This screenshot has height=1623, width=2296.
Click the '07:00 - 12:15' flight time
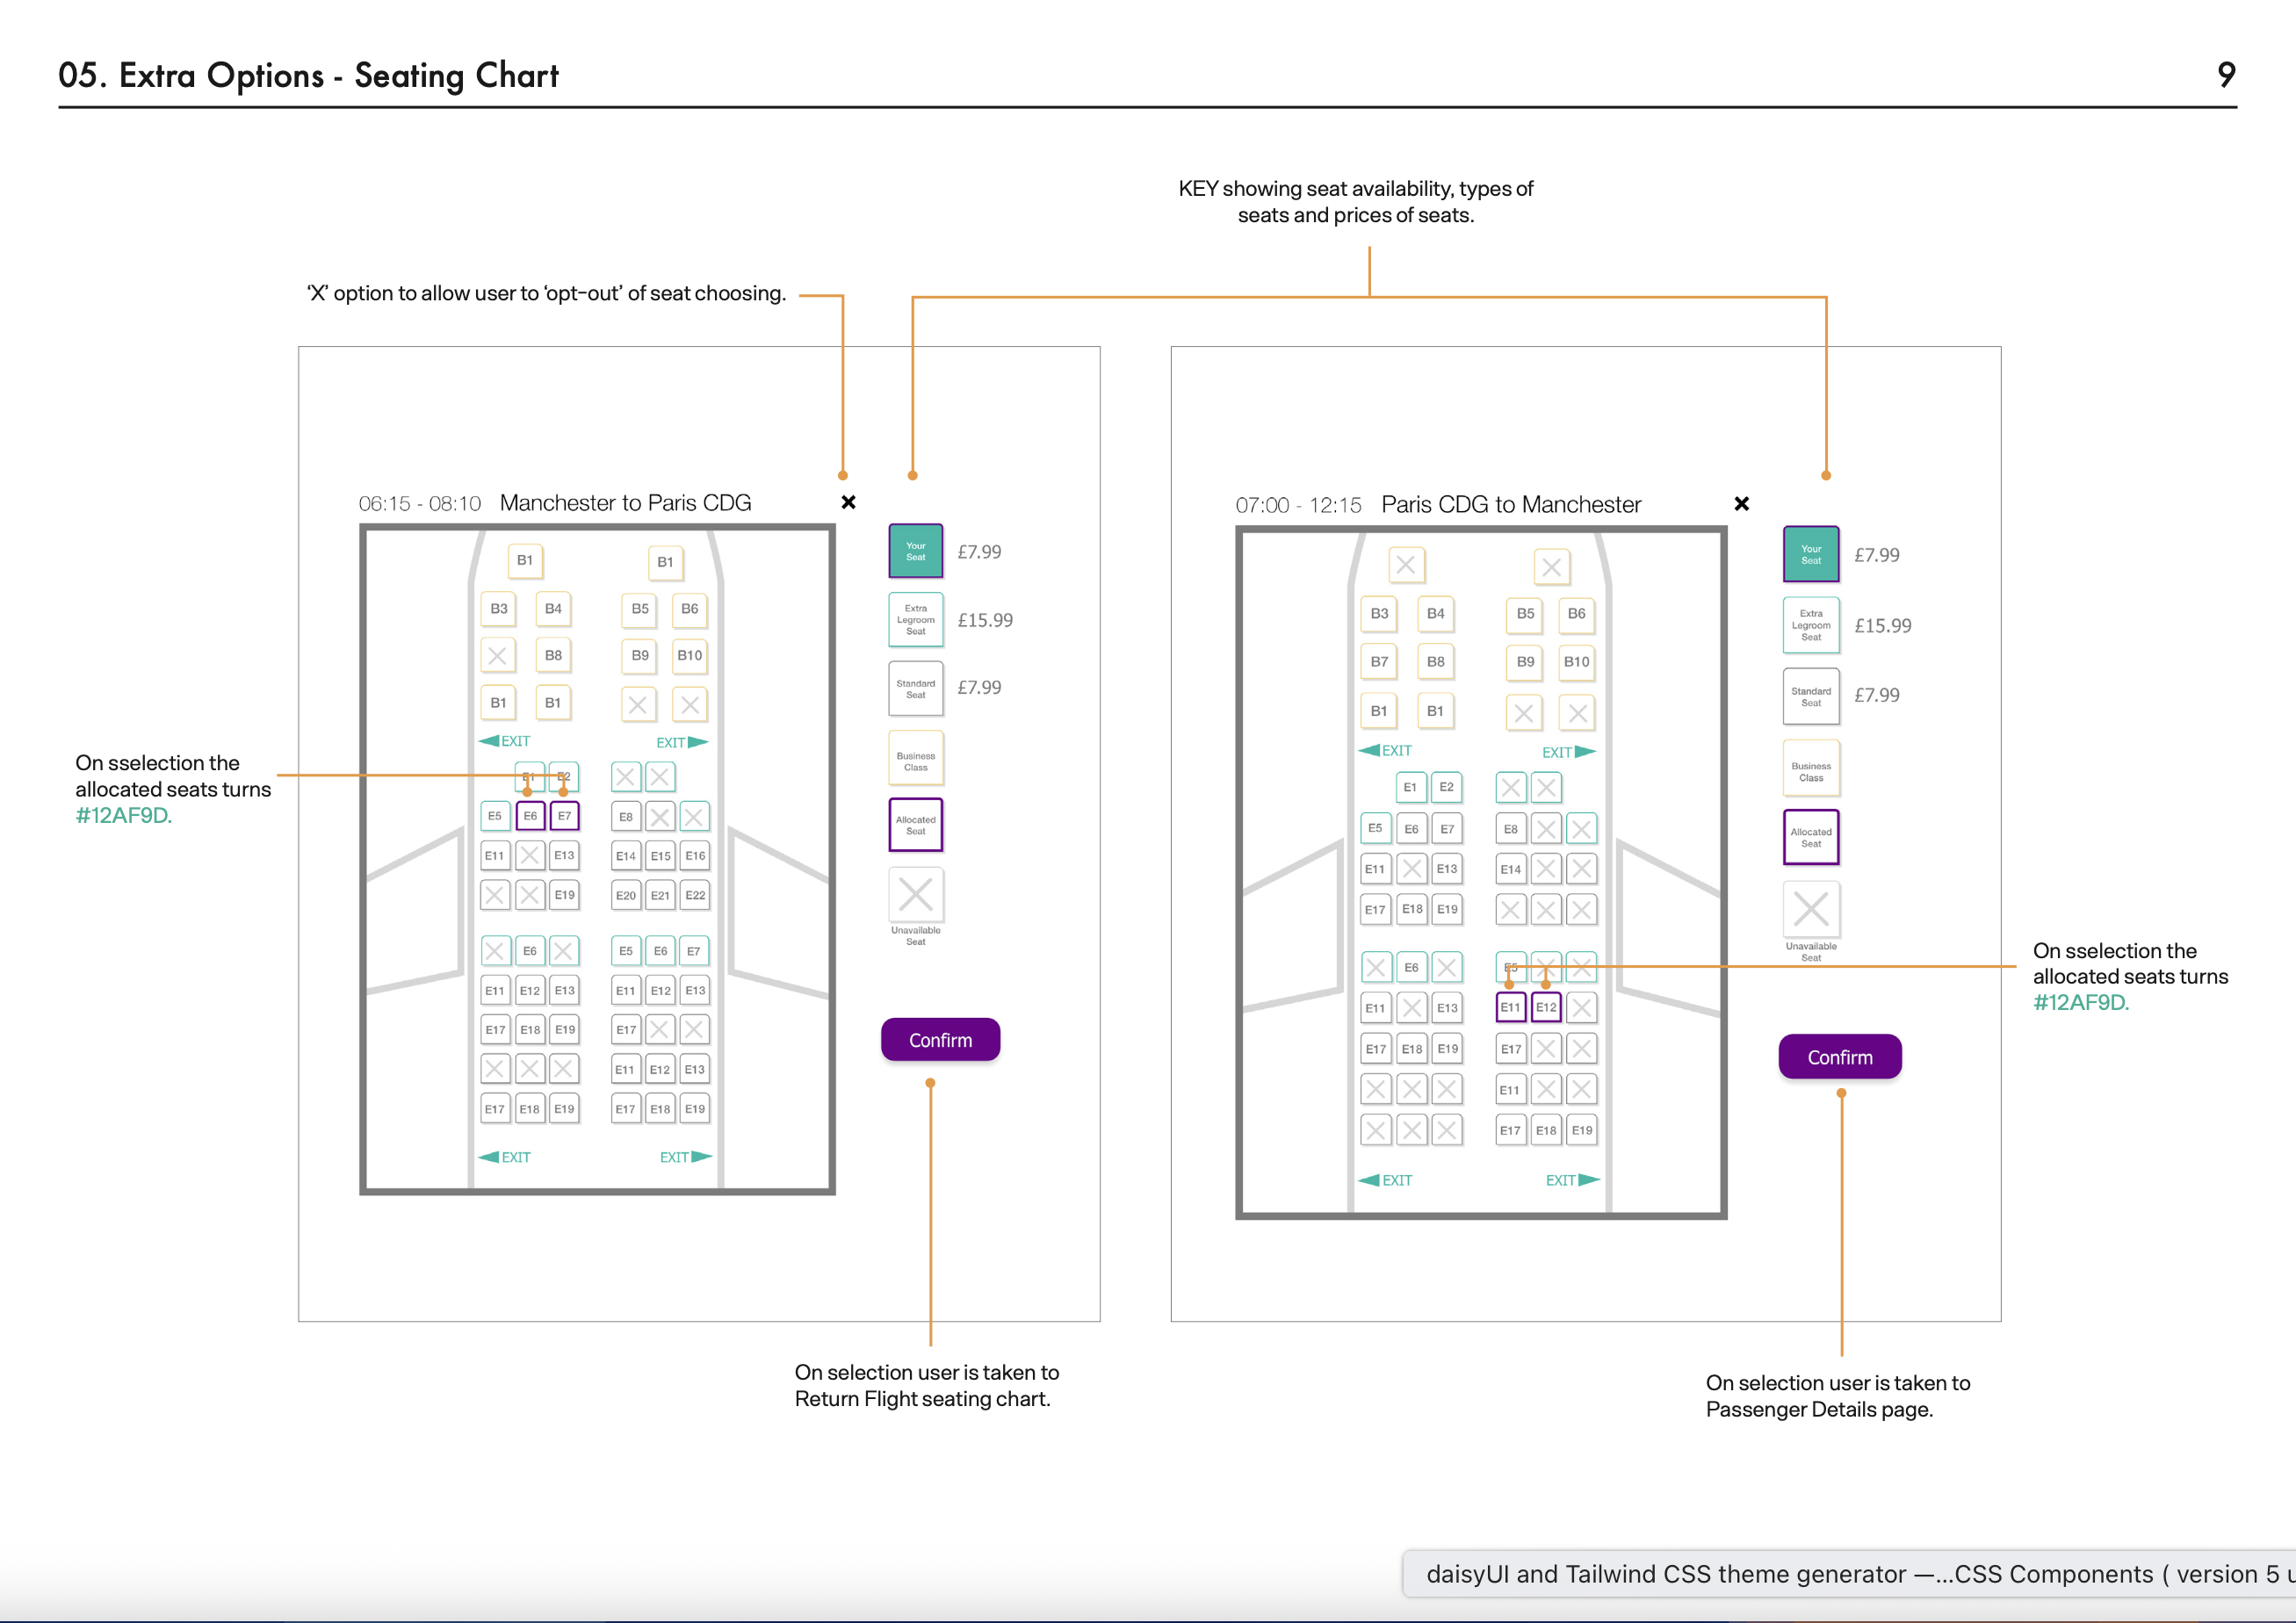[1298, 506]
